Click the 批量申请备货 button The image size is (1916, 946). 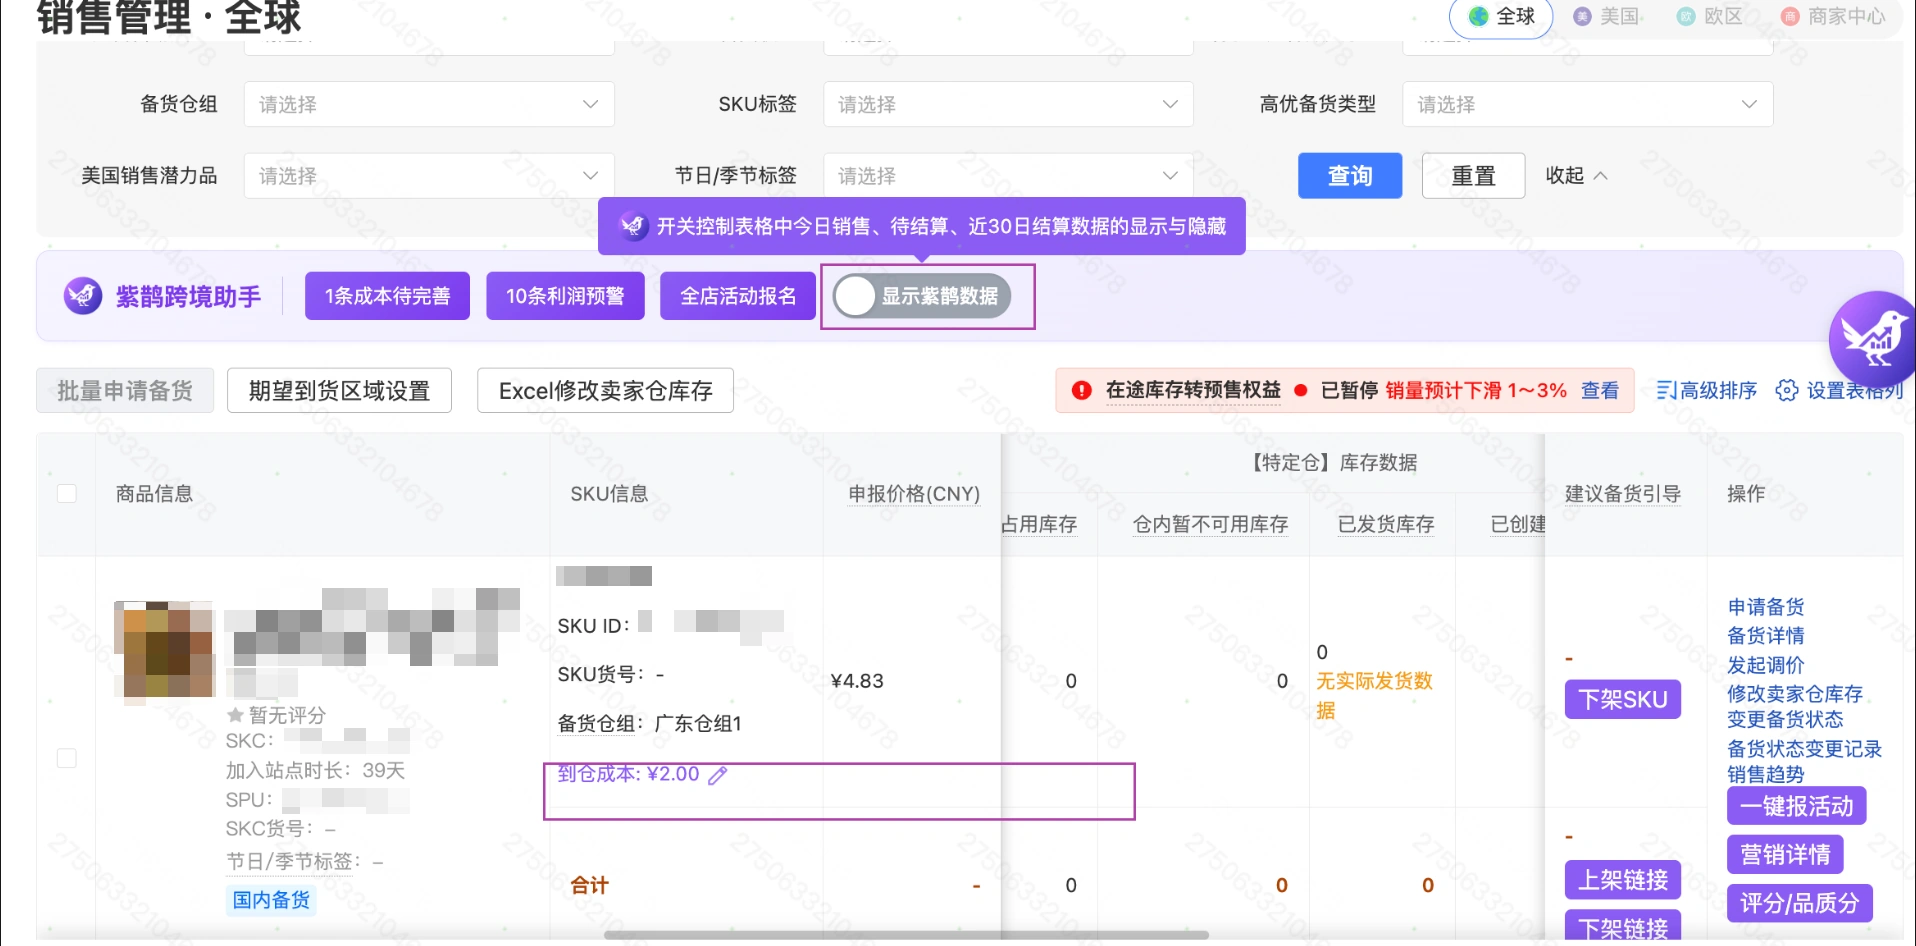point(125,391)
